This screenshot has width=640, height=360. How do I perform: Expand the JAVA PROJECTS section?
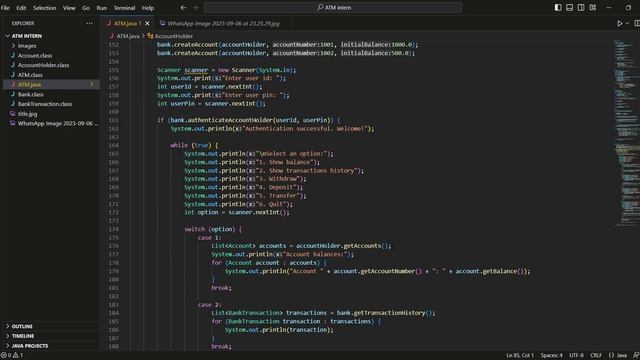point(30,346)
